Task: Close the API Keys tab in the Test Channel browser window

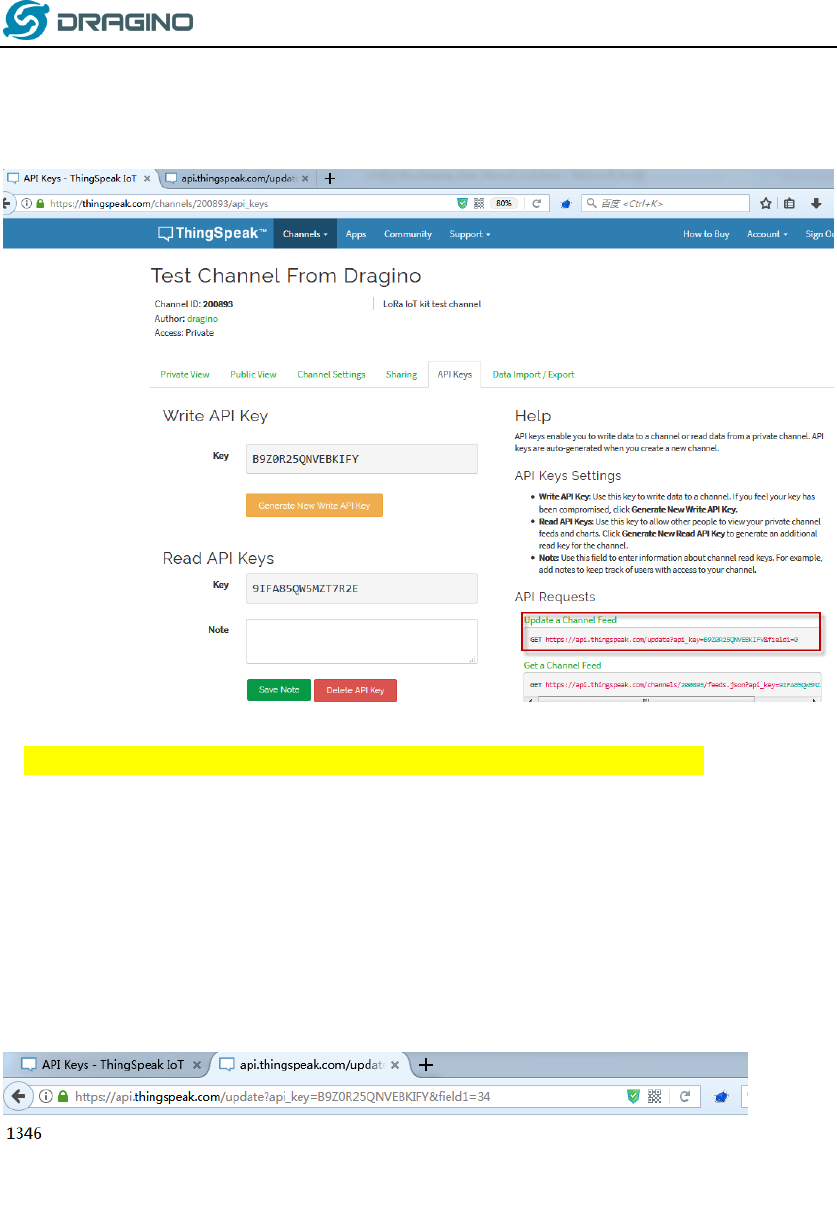Action: click(147, 179)
